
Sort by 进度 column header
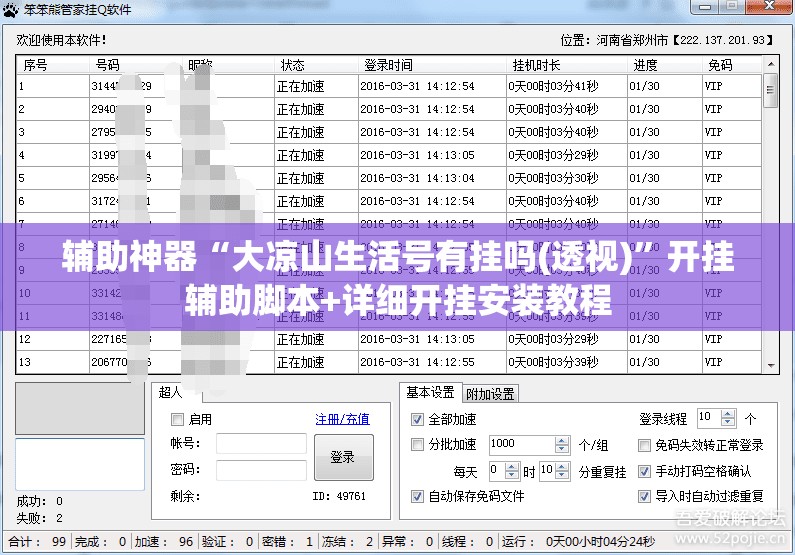(665, 65)
